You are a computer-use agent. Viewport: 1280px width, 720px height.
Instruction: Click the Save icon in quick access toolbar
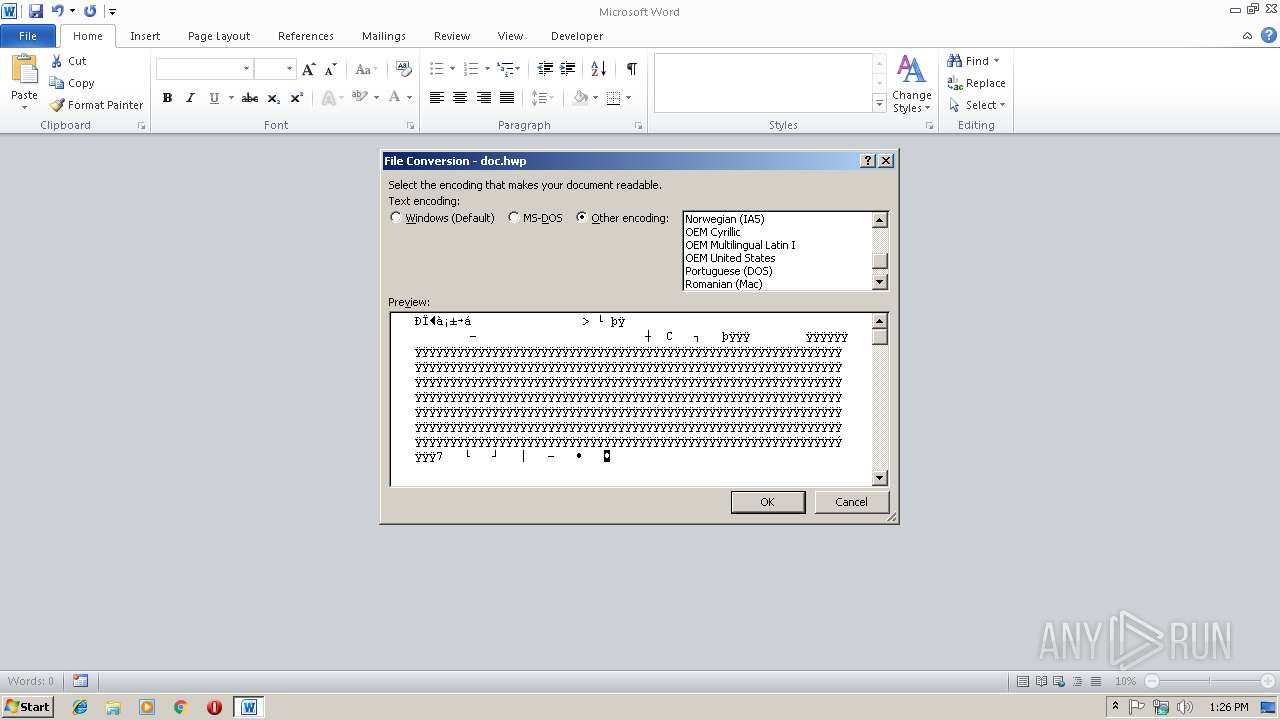point(36,11)
